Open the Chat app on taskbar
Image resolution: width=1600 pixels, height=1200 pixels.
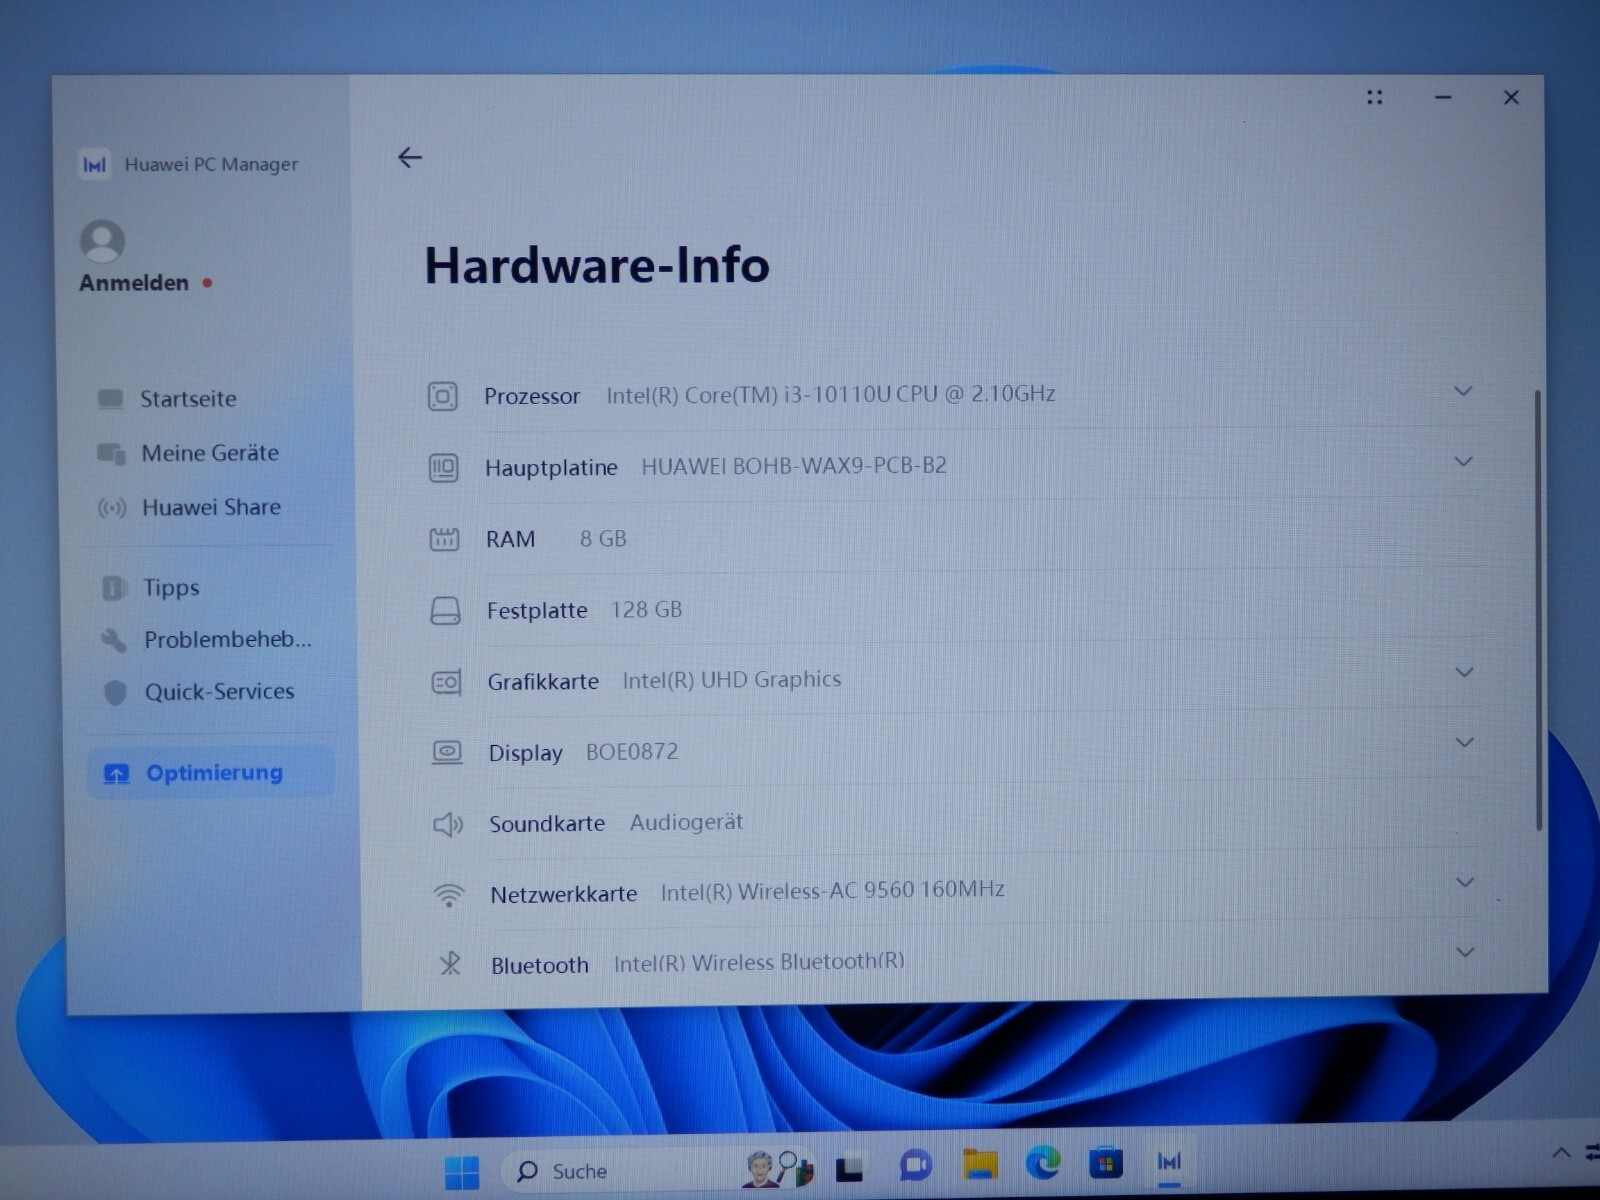(915, 1166)
